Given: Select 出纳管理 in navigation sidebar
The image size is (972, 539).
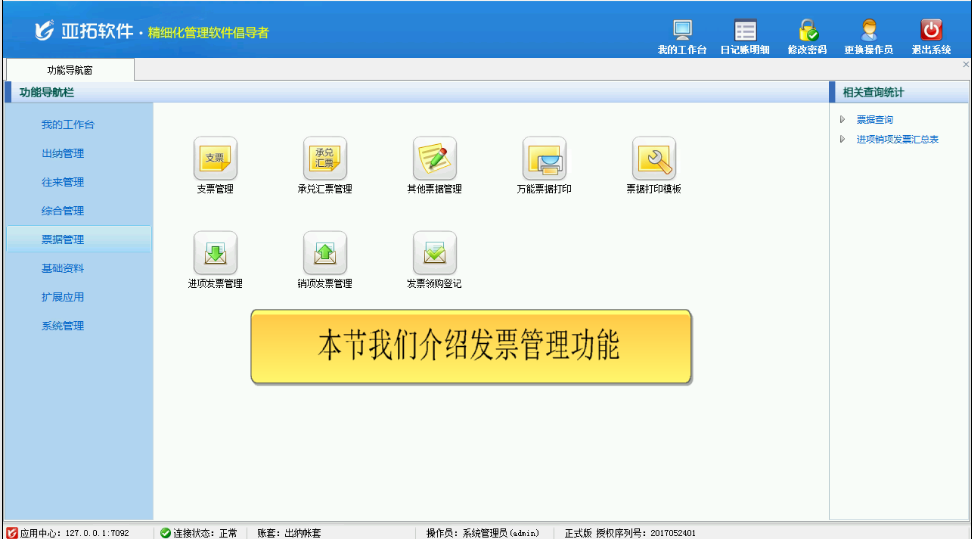Looking at the screenshot, I should 62,154.
